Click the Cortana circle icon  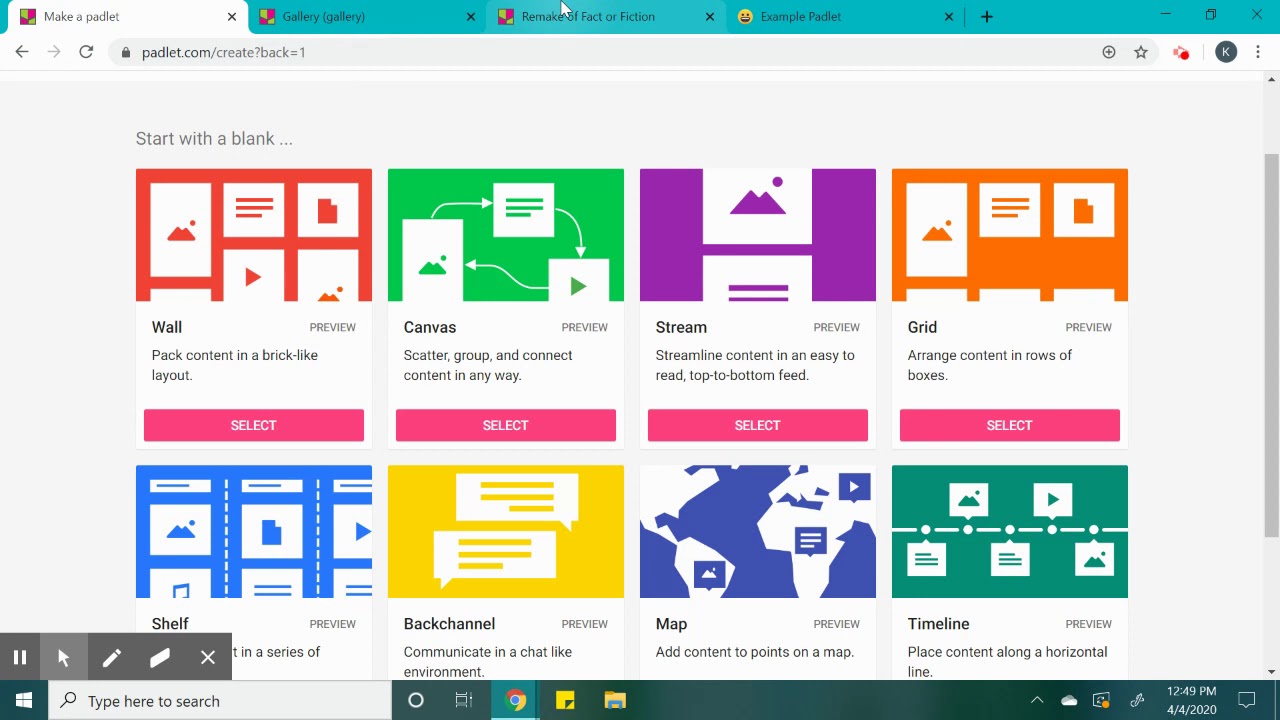[416, 700]
